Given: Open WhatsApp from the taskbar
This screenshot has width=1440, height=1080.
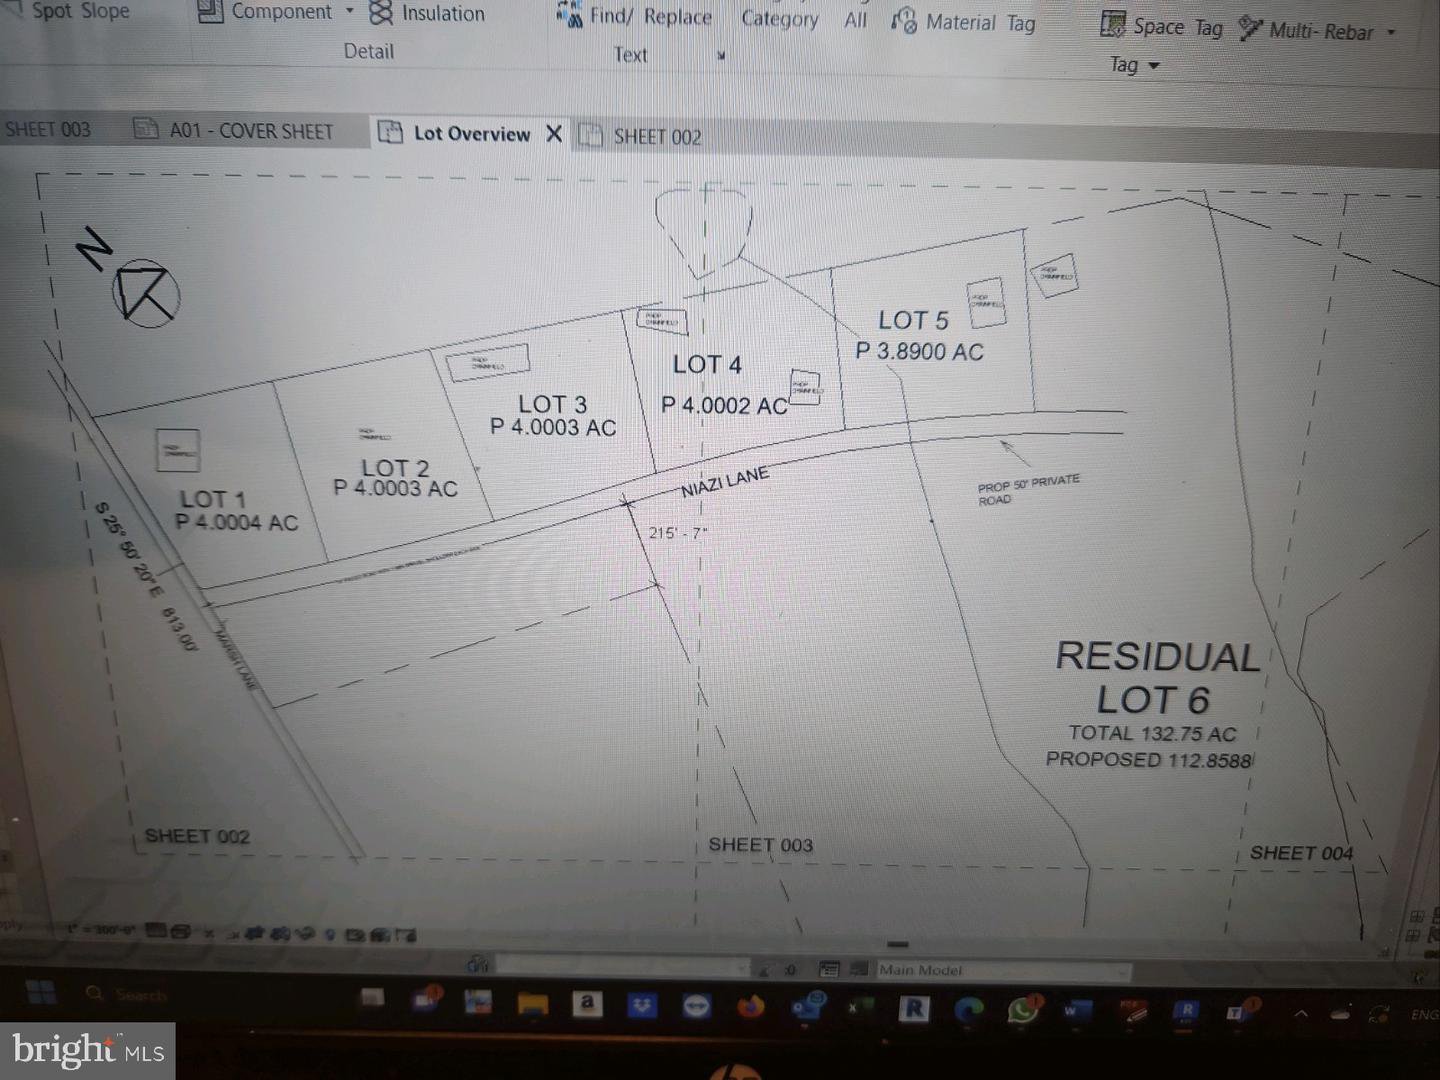Looking at the screenshot, I should (x=1023, y=1010).
